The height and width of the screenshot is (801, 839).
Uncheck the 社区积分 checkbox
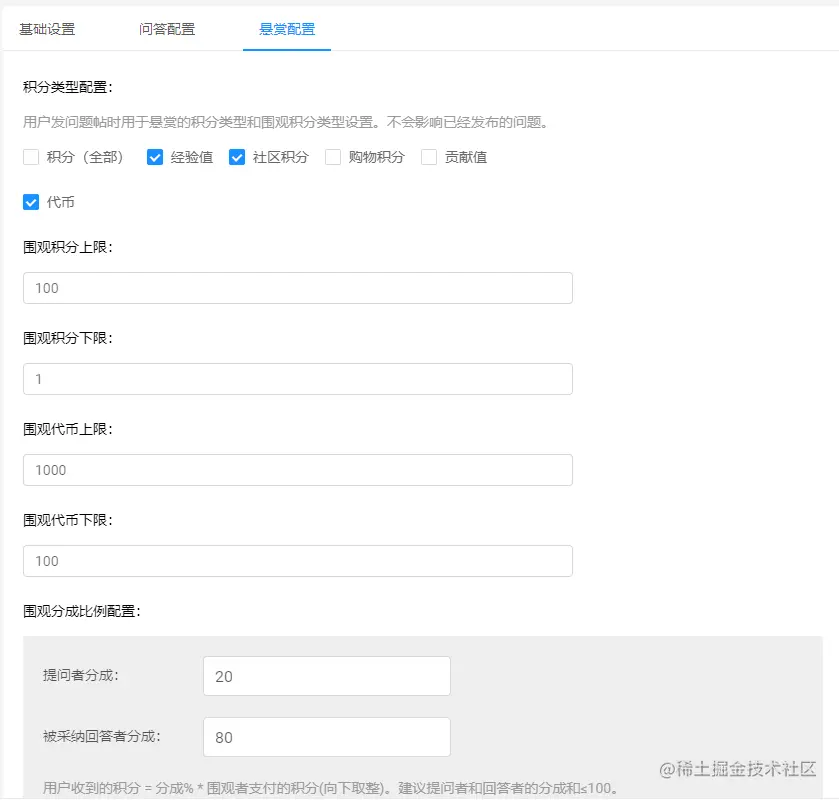[237, 157]
